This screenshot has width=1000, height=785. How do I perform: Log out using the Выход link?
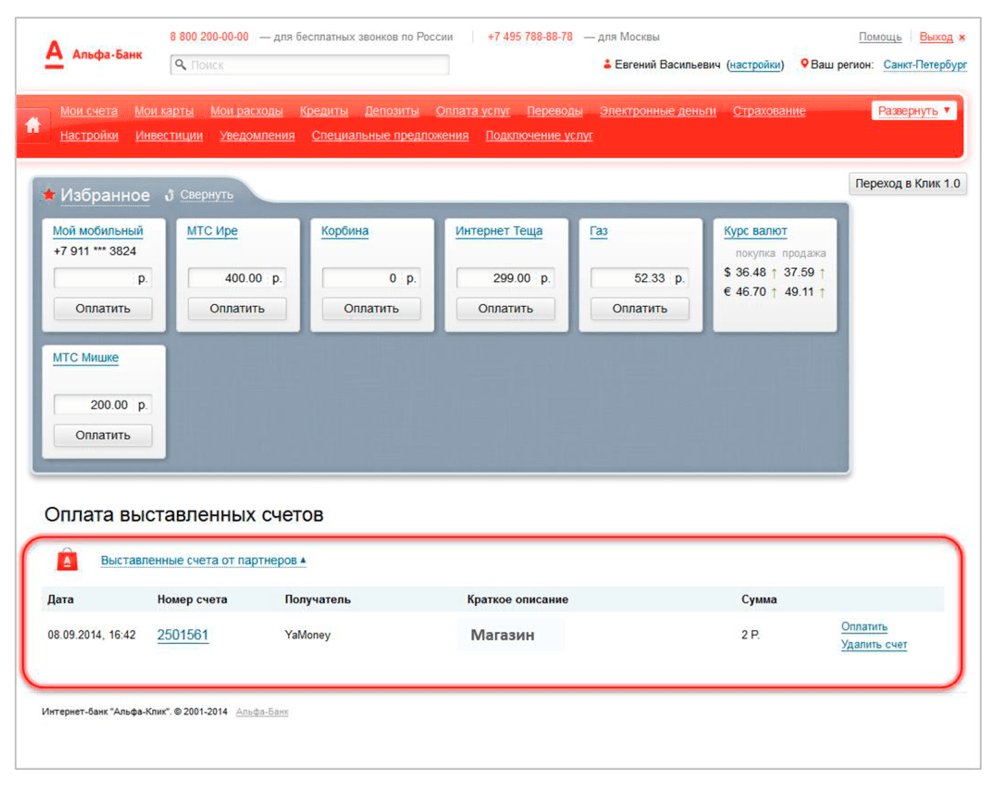[936, 37]
